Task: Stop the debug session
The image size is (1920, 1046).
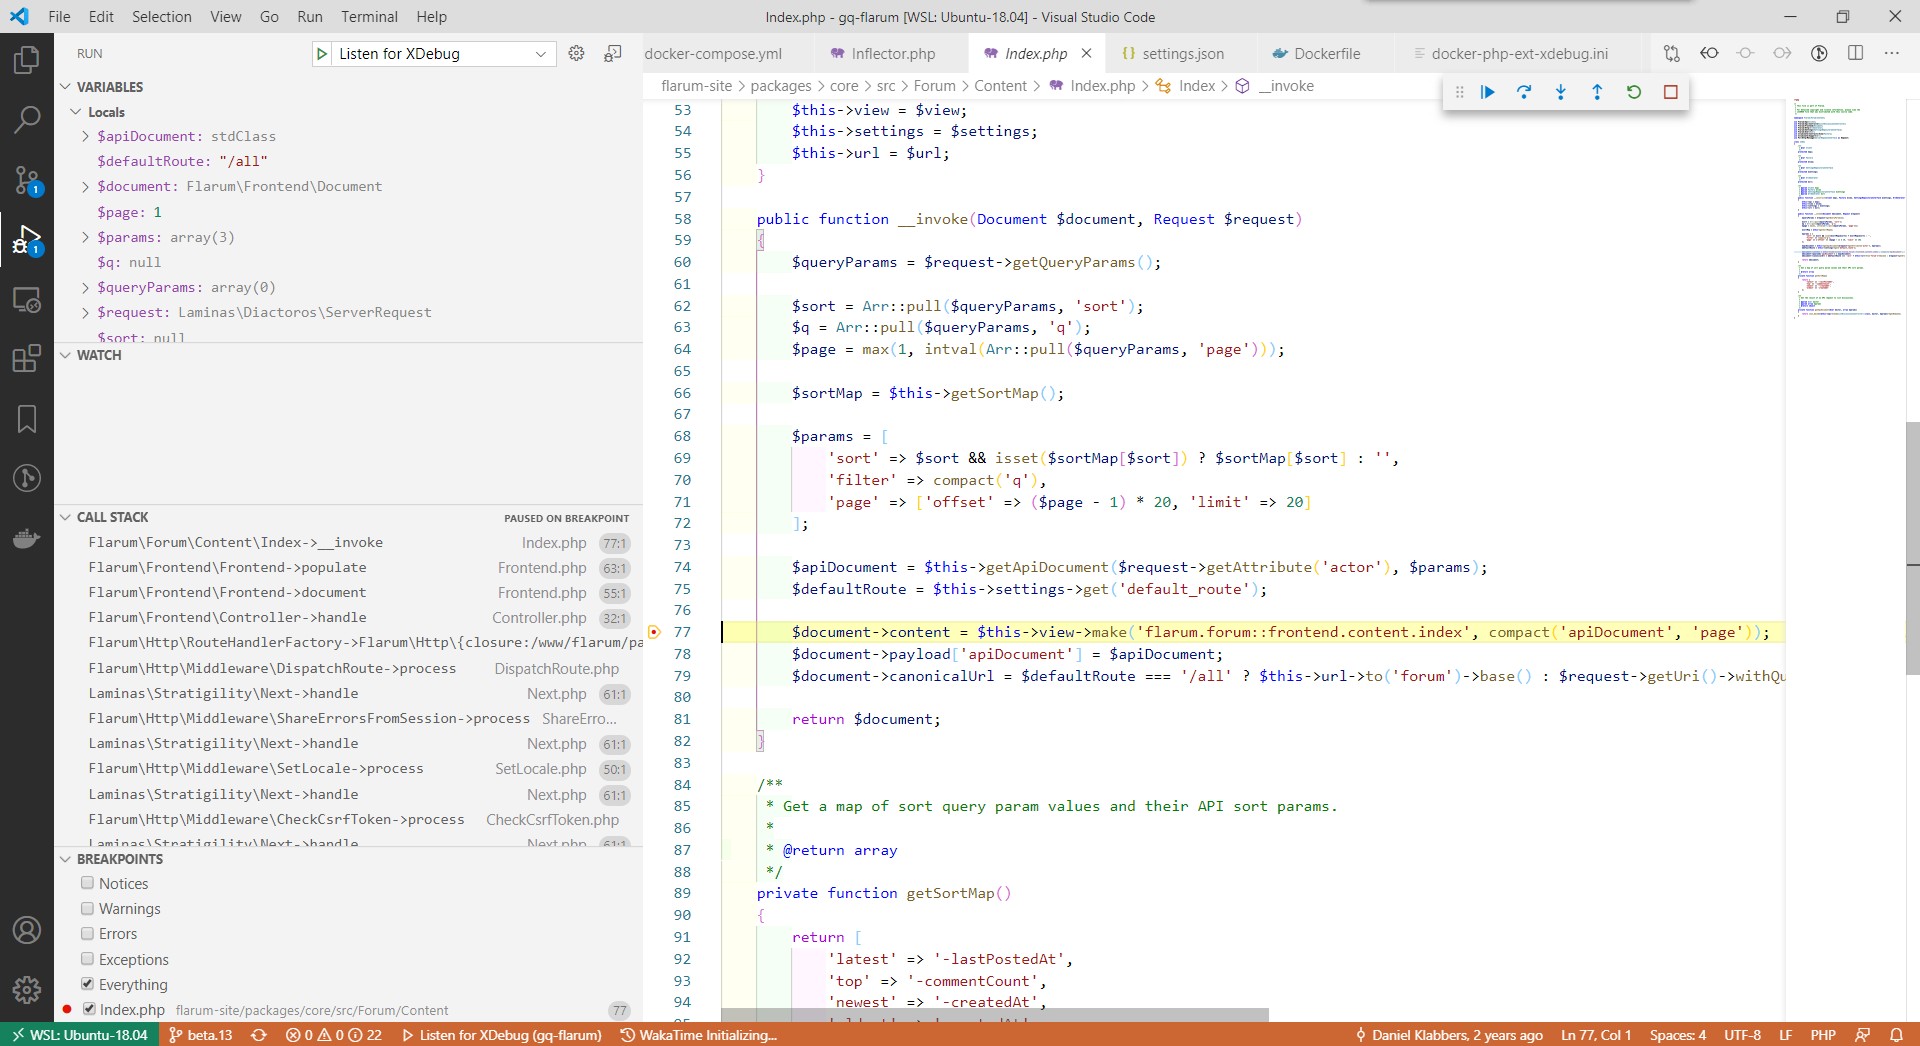Action: click(1669, 92)
